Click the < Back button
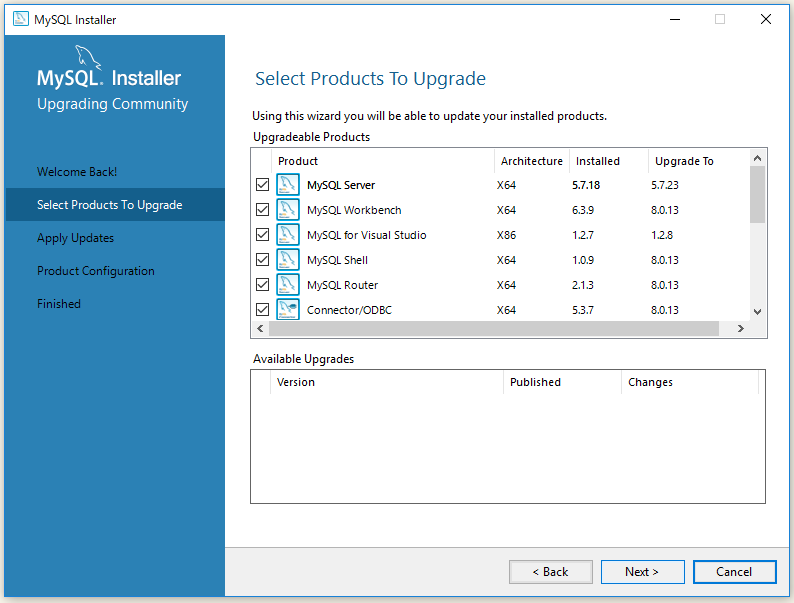 [550, 572]
